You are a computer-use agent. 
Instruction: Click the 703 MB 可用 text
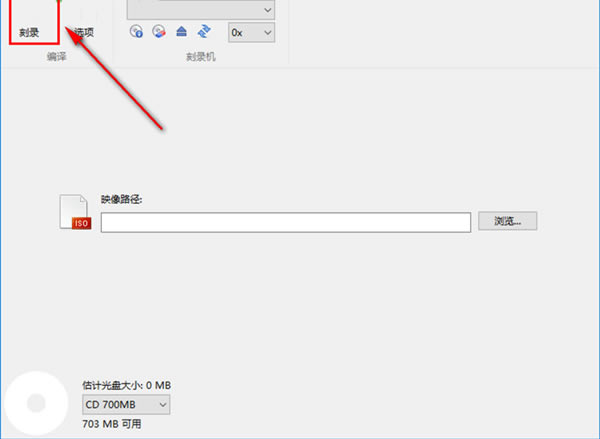[112, 424]
